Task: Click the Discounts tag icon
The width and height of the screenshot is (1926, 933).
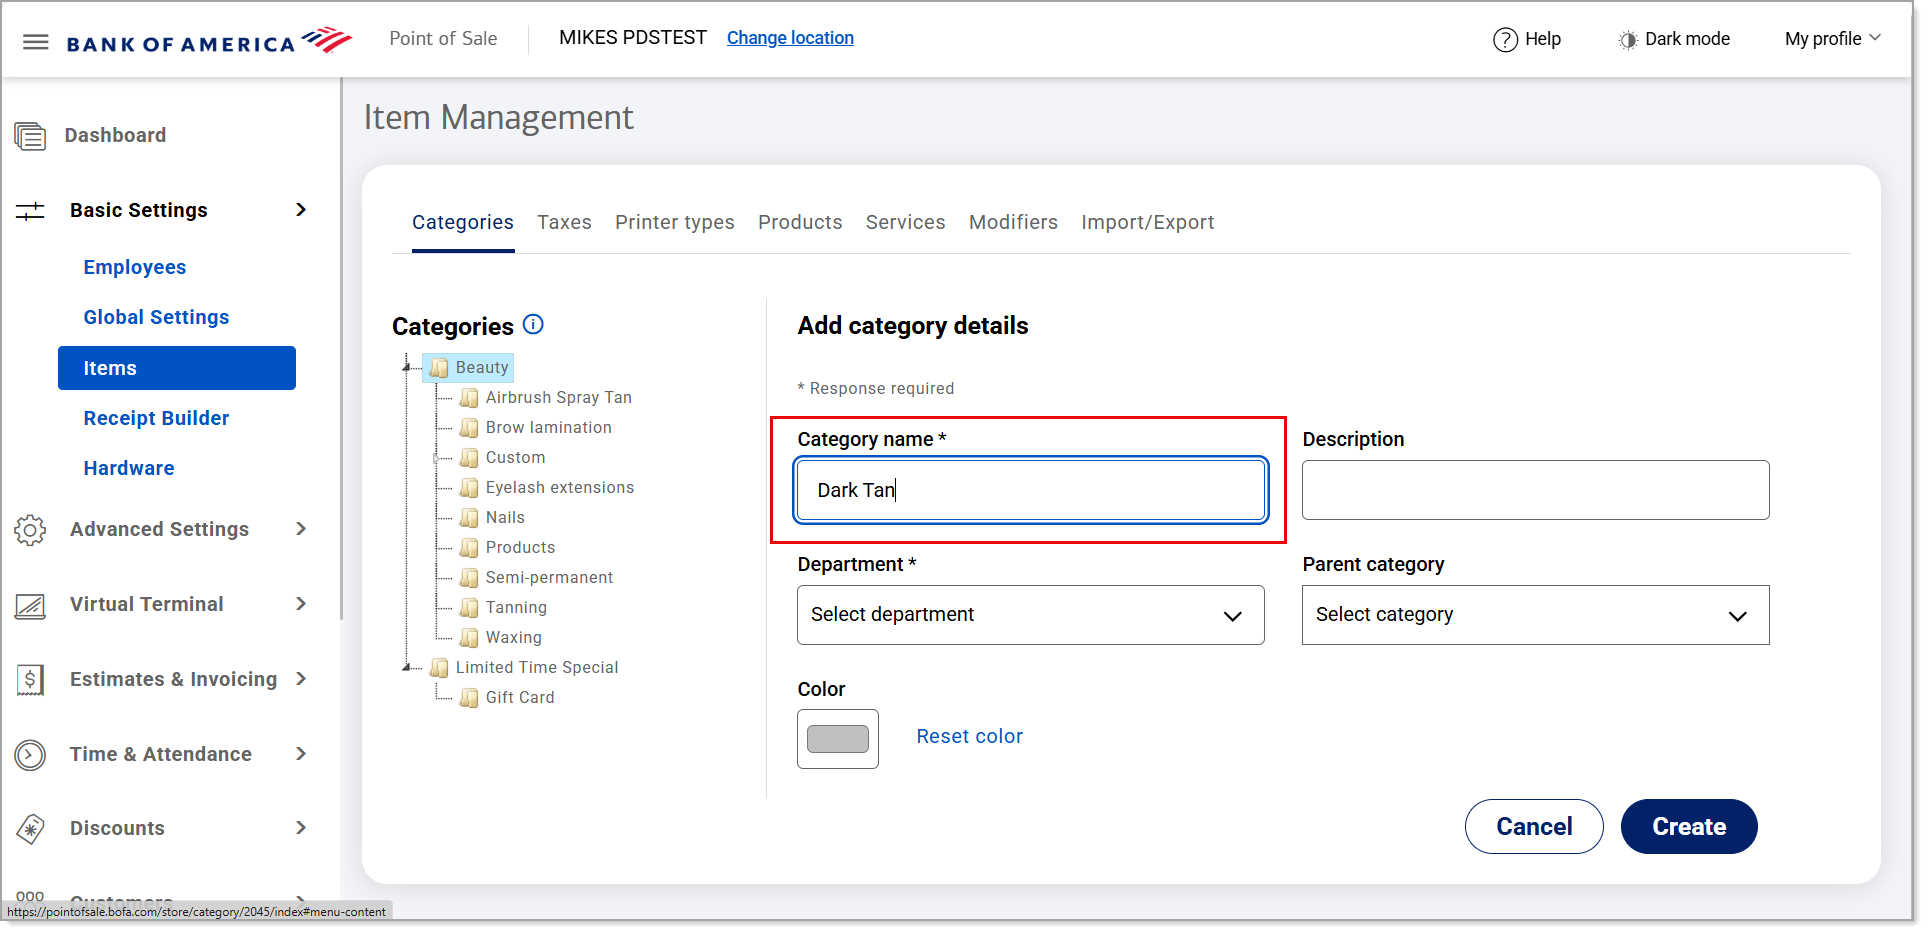Action: 30,829
